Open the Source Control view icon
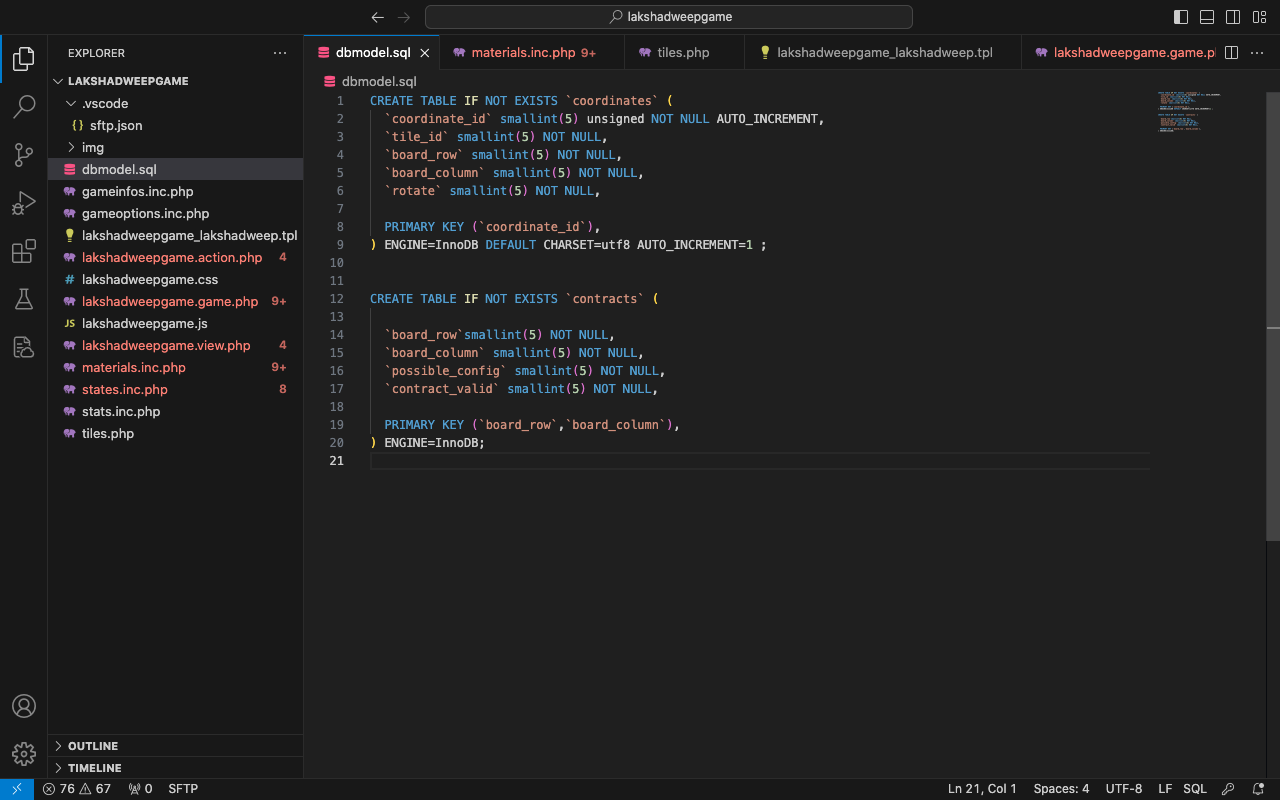The height and width of the screenshot is (800, 1280). pos(24,155)
